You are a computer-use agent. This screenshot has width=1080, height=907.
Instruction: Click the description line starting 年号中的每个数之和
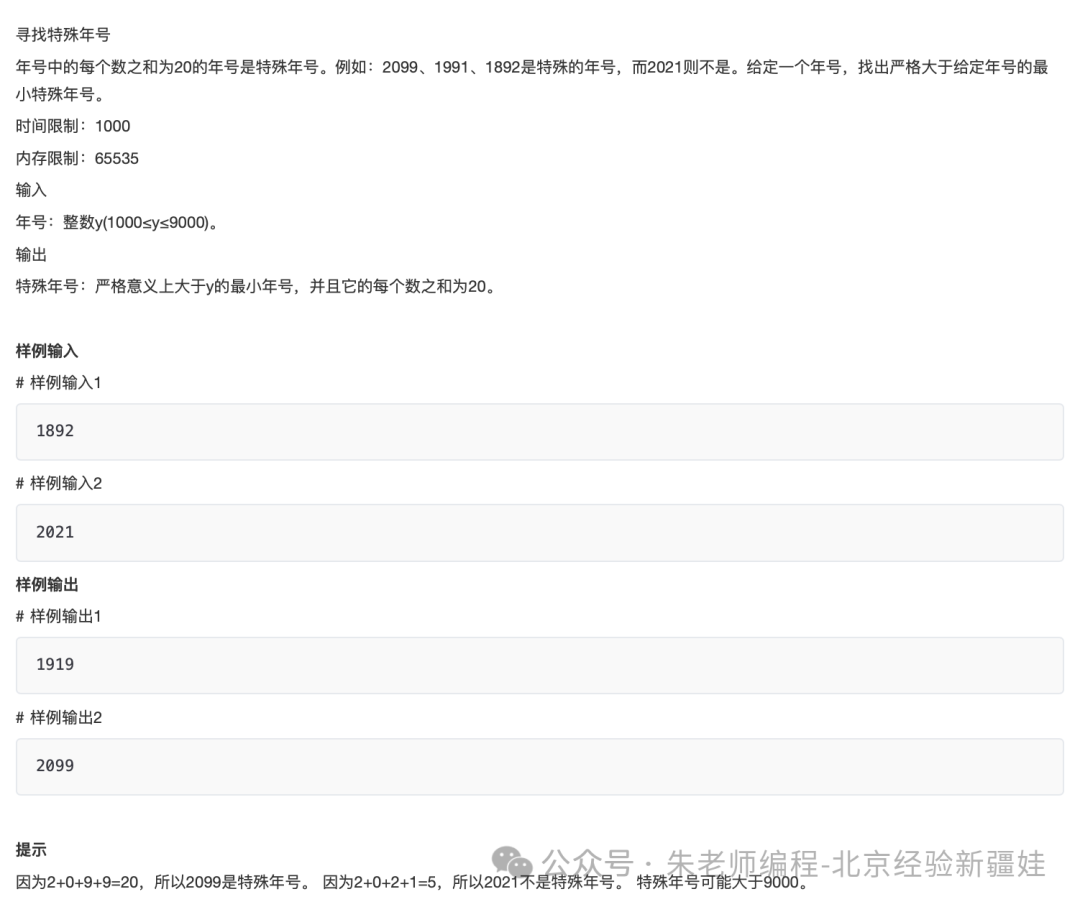click(x=532, y=67)
